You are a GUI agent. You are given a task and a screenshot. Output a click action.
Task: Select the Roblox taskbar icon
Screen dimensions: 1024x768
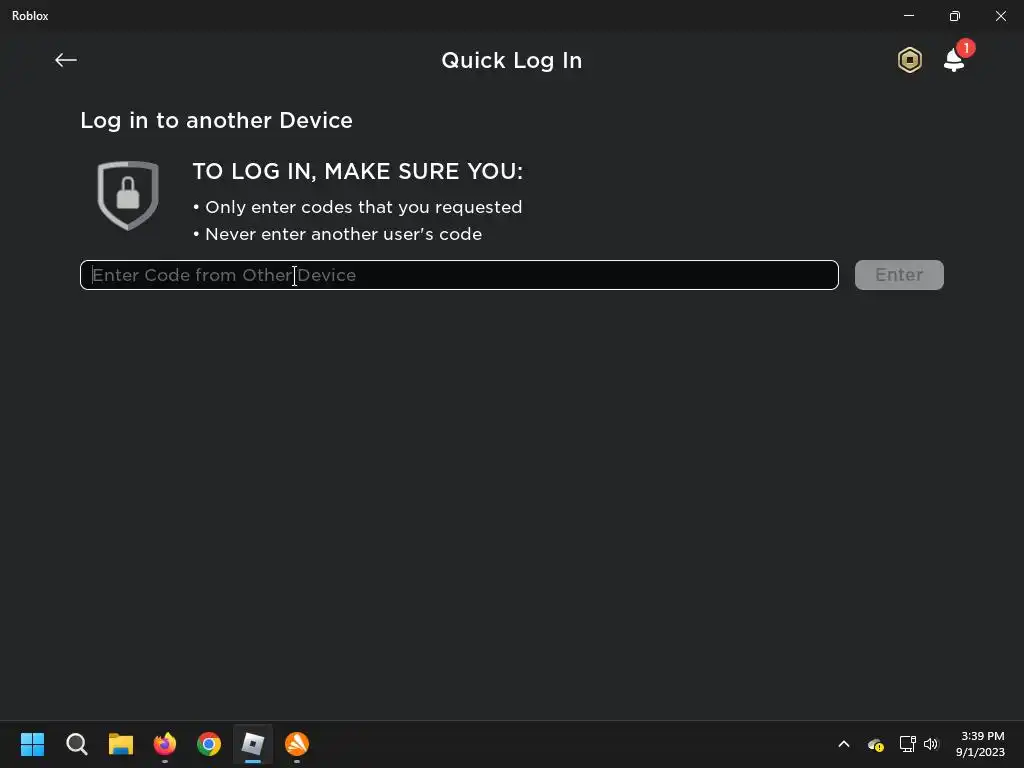click(x=253, y=744)
